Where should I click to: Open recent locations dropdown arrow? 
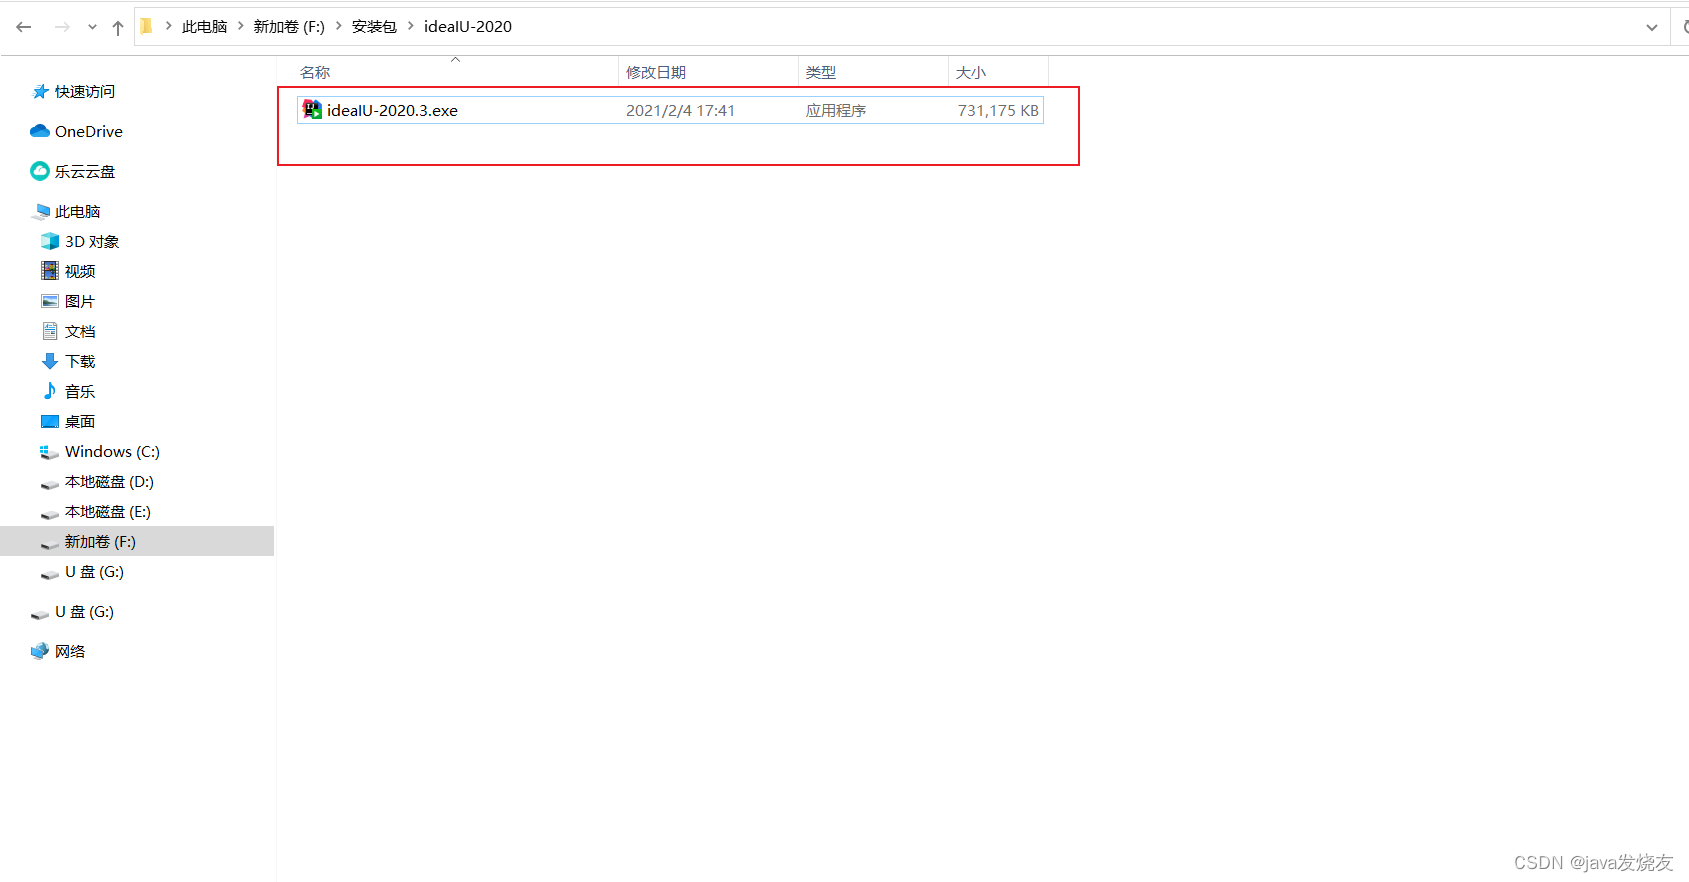(x=92, y=27)
